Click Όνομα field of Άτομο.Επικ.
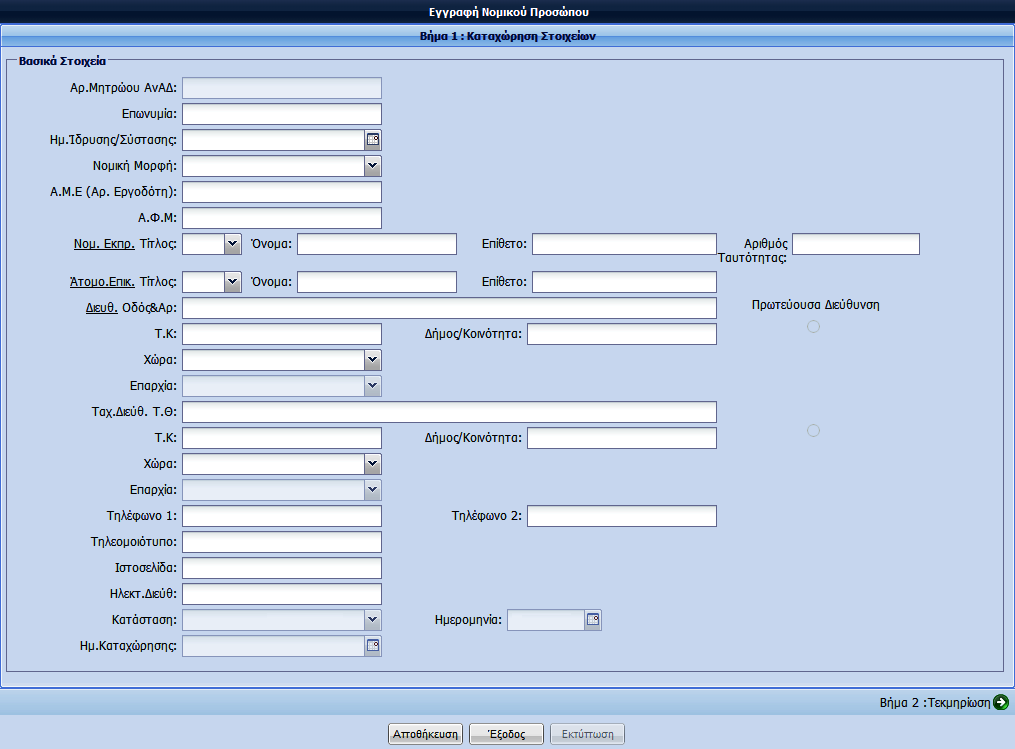 click(377, 282)
